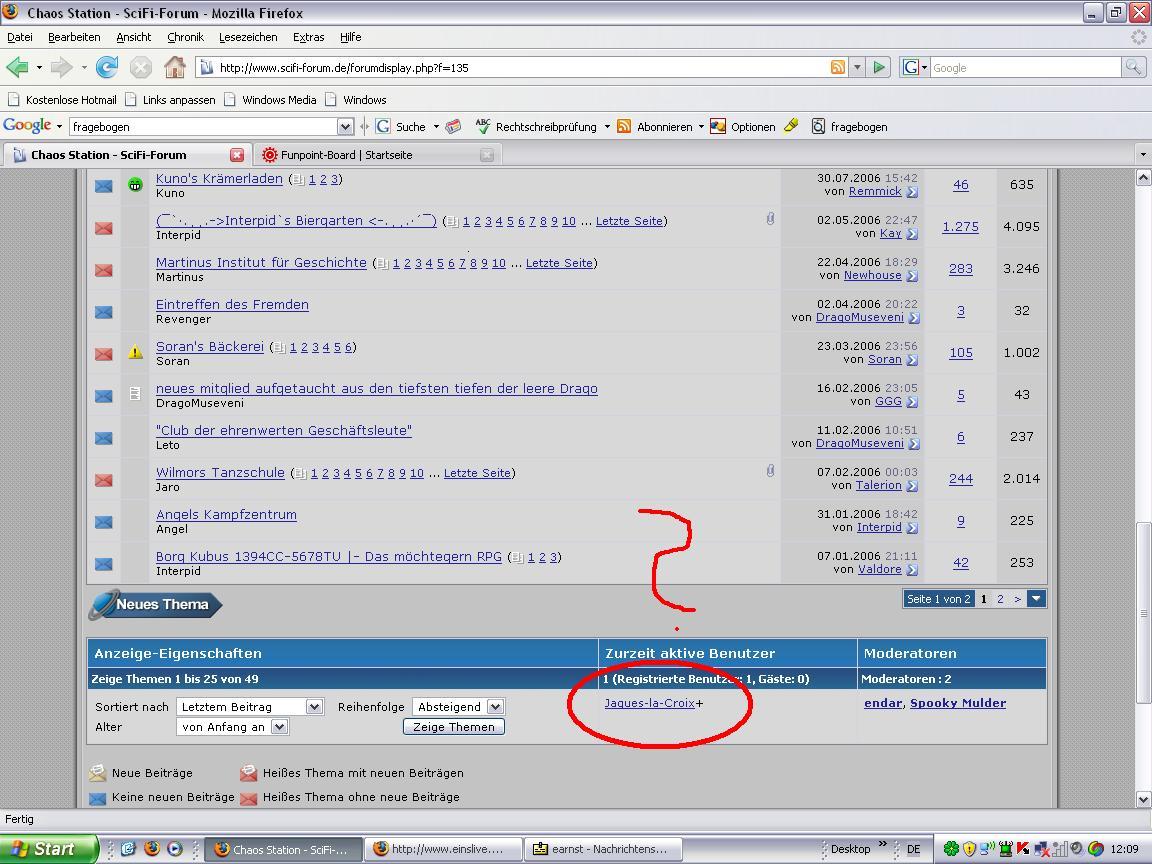
Task: Close the Chaos Station tab
Action: 237,155
